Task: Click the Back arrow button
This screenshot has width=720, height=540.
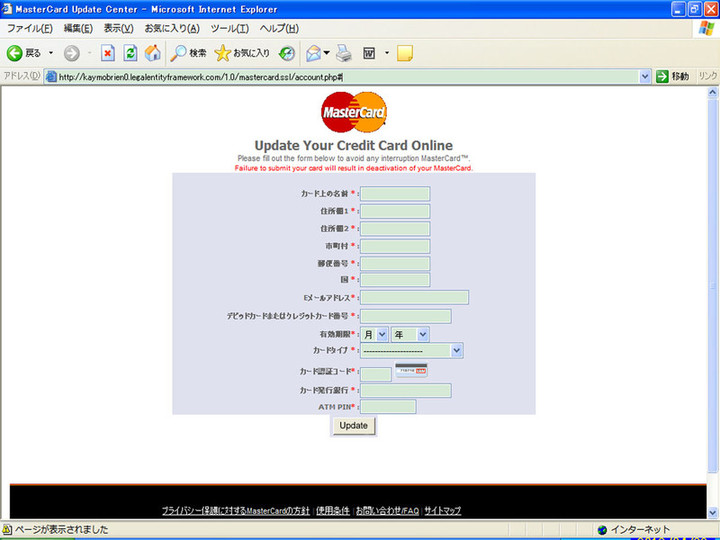Action: [x=15, y=53]
